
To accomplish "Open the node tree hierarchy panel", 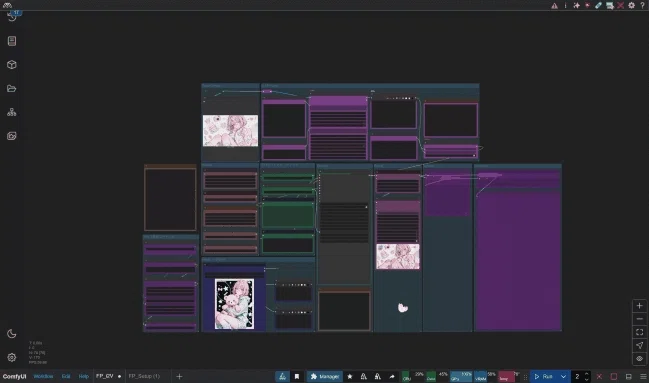I will tap(12, 112).
